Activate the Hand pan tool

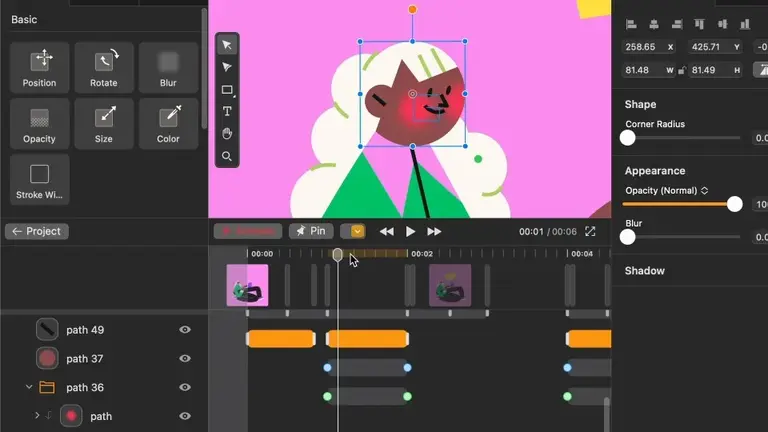pos(227,134)
